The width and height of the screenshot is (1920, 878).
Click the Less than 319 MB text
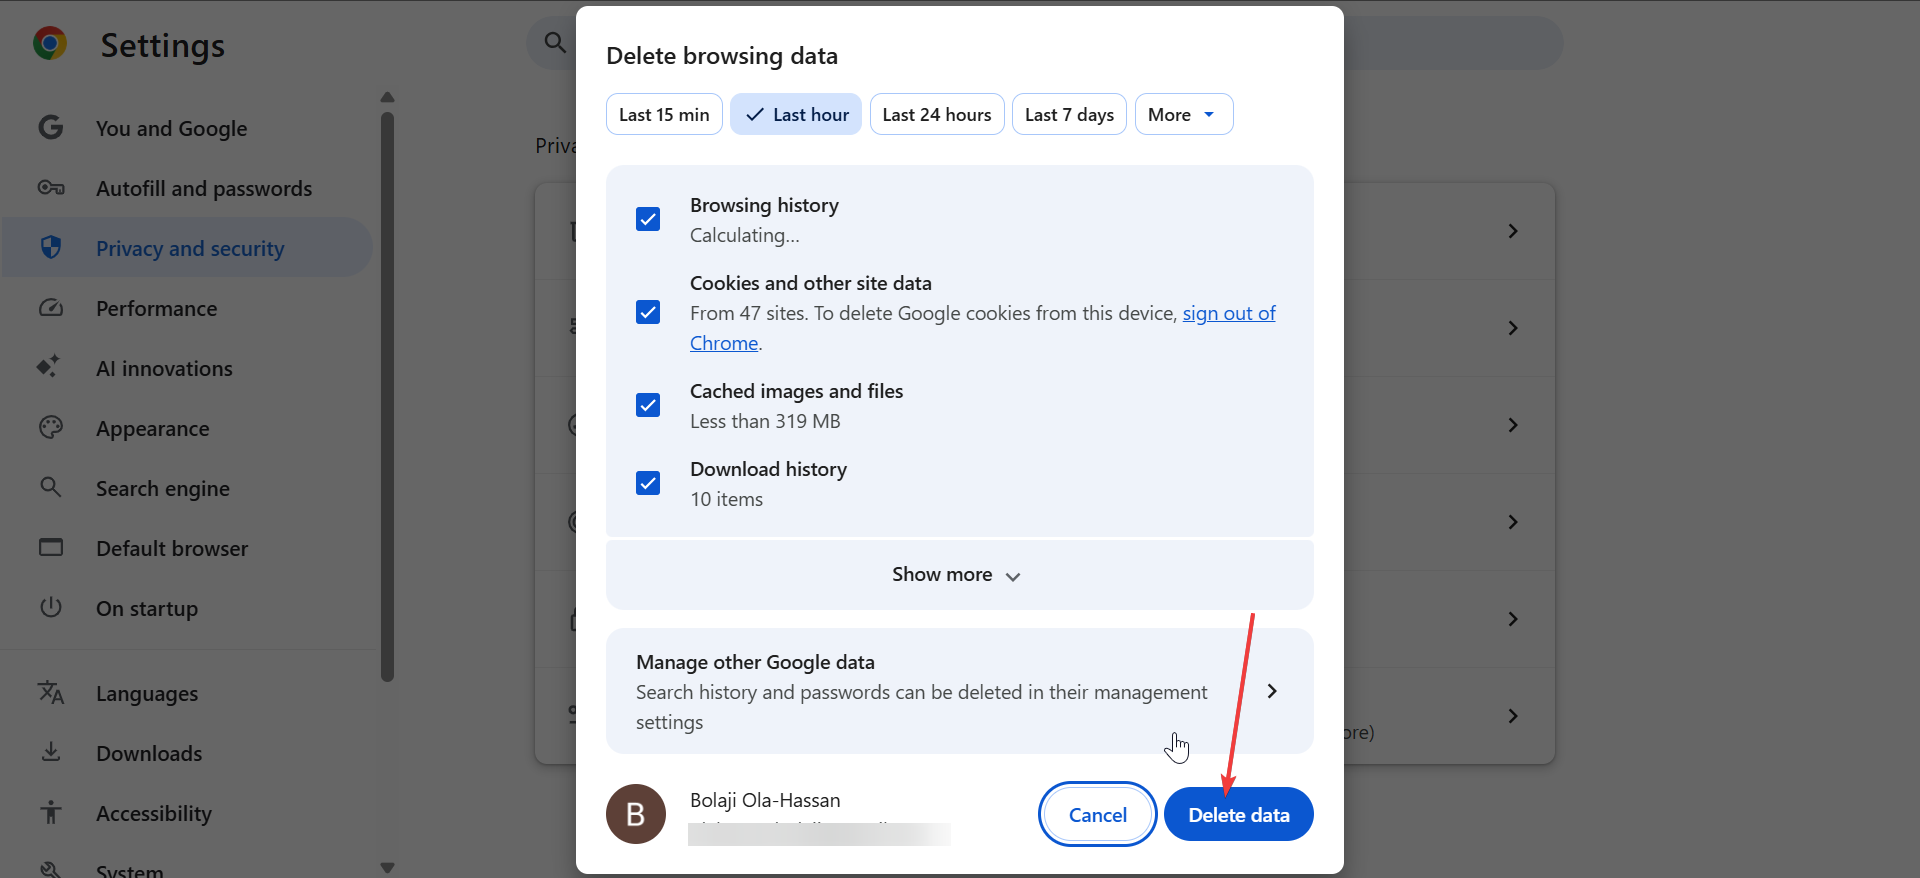765,421
